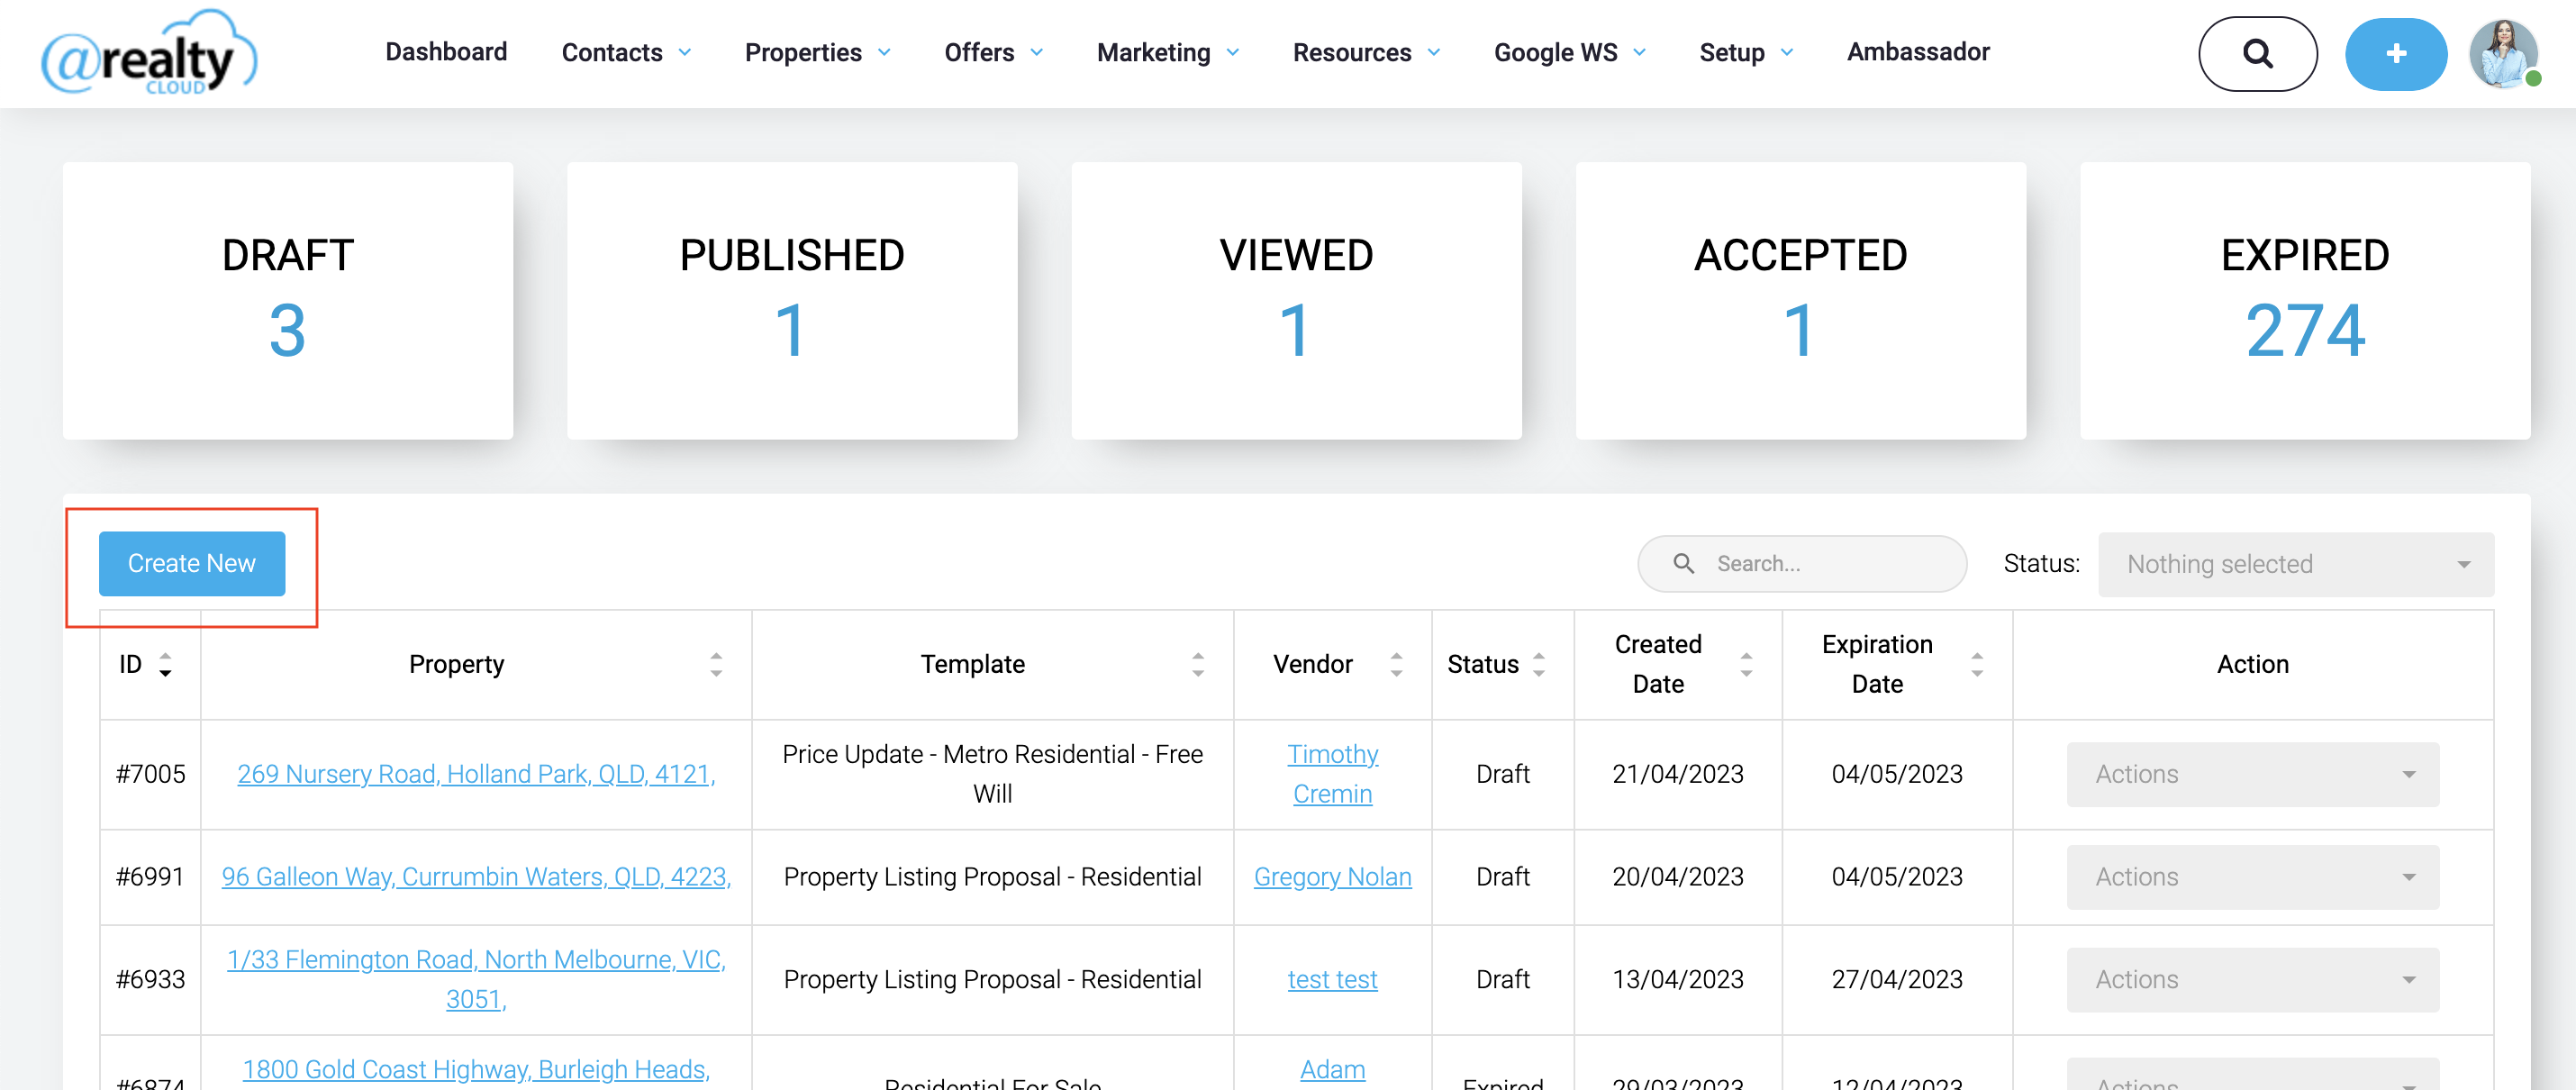Image resolution: width=2576 pixels, height=1090 pixels.
Task: Sort by Property column arrows
Action: click(x=716, y=664)
